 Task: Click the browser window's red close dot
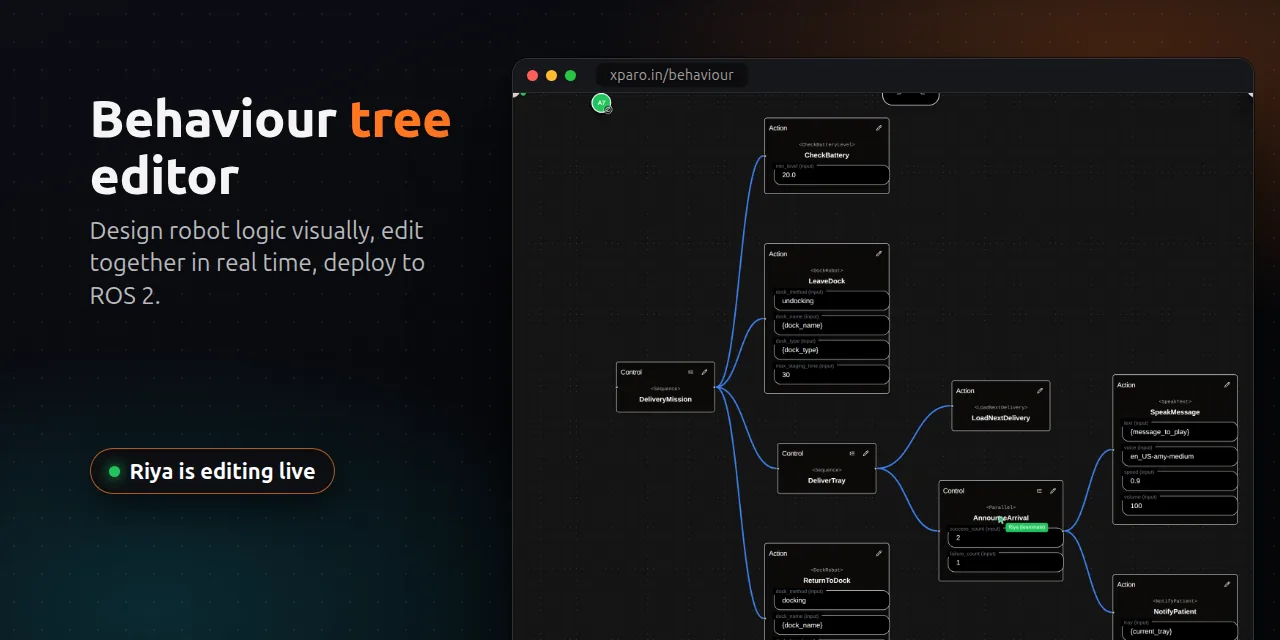pos(532,75)
